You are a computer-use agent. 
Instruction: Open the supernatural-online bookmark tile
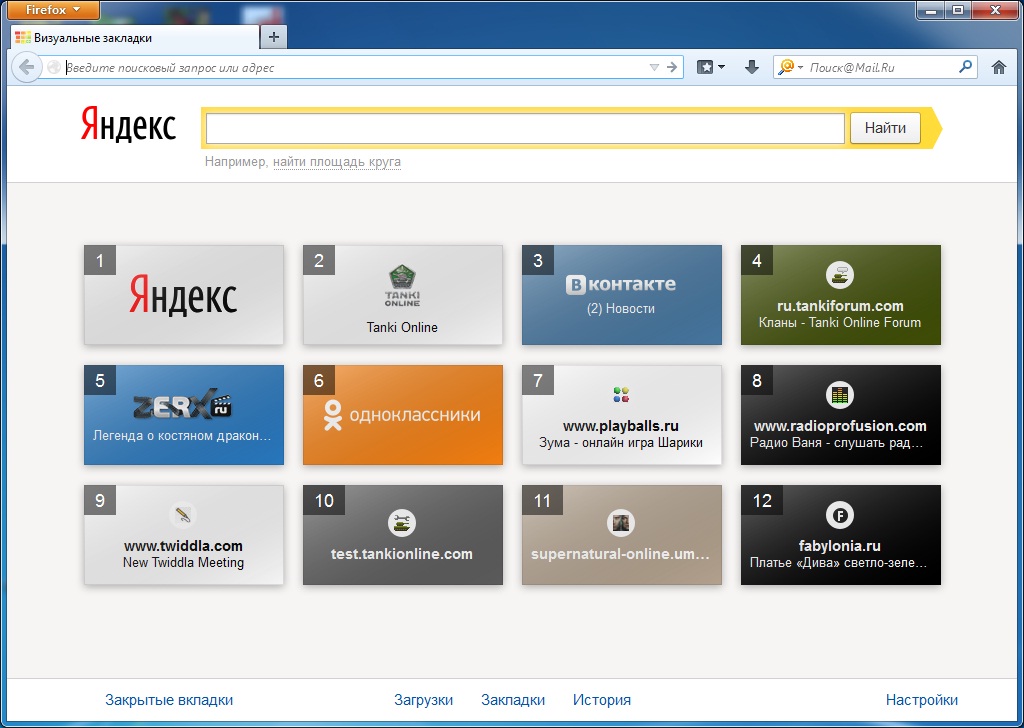click(x=622, y=535)
